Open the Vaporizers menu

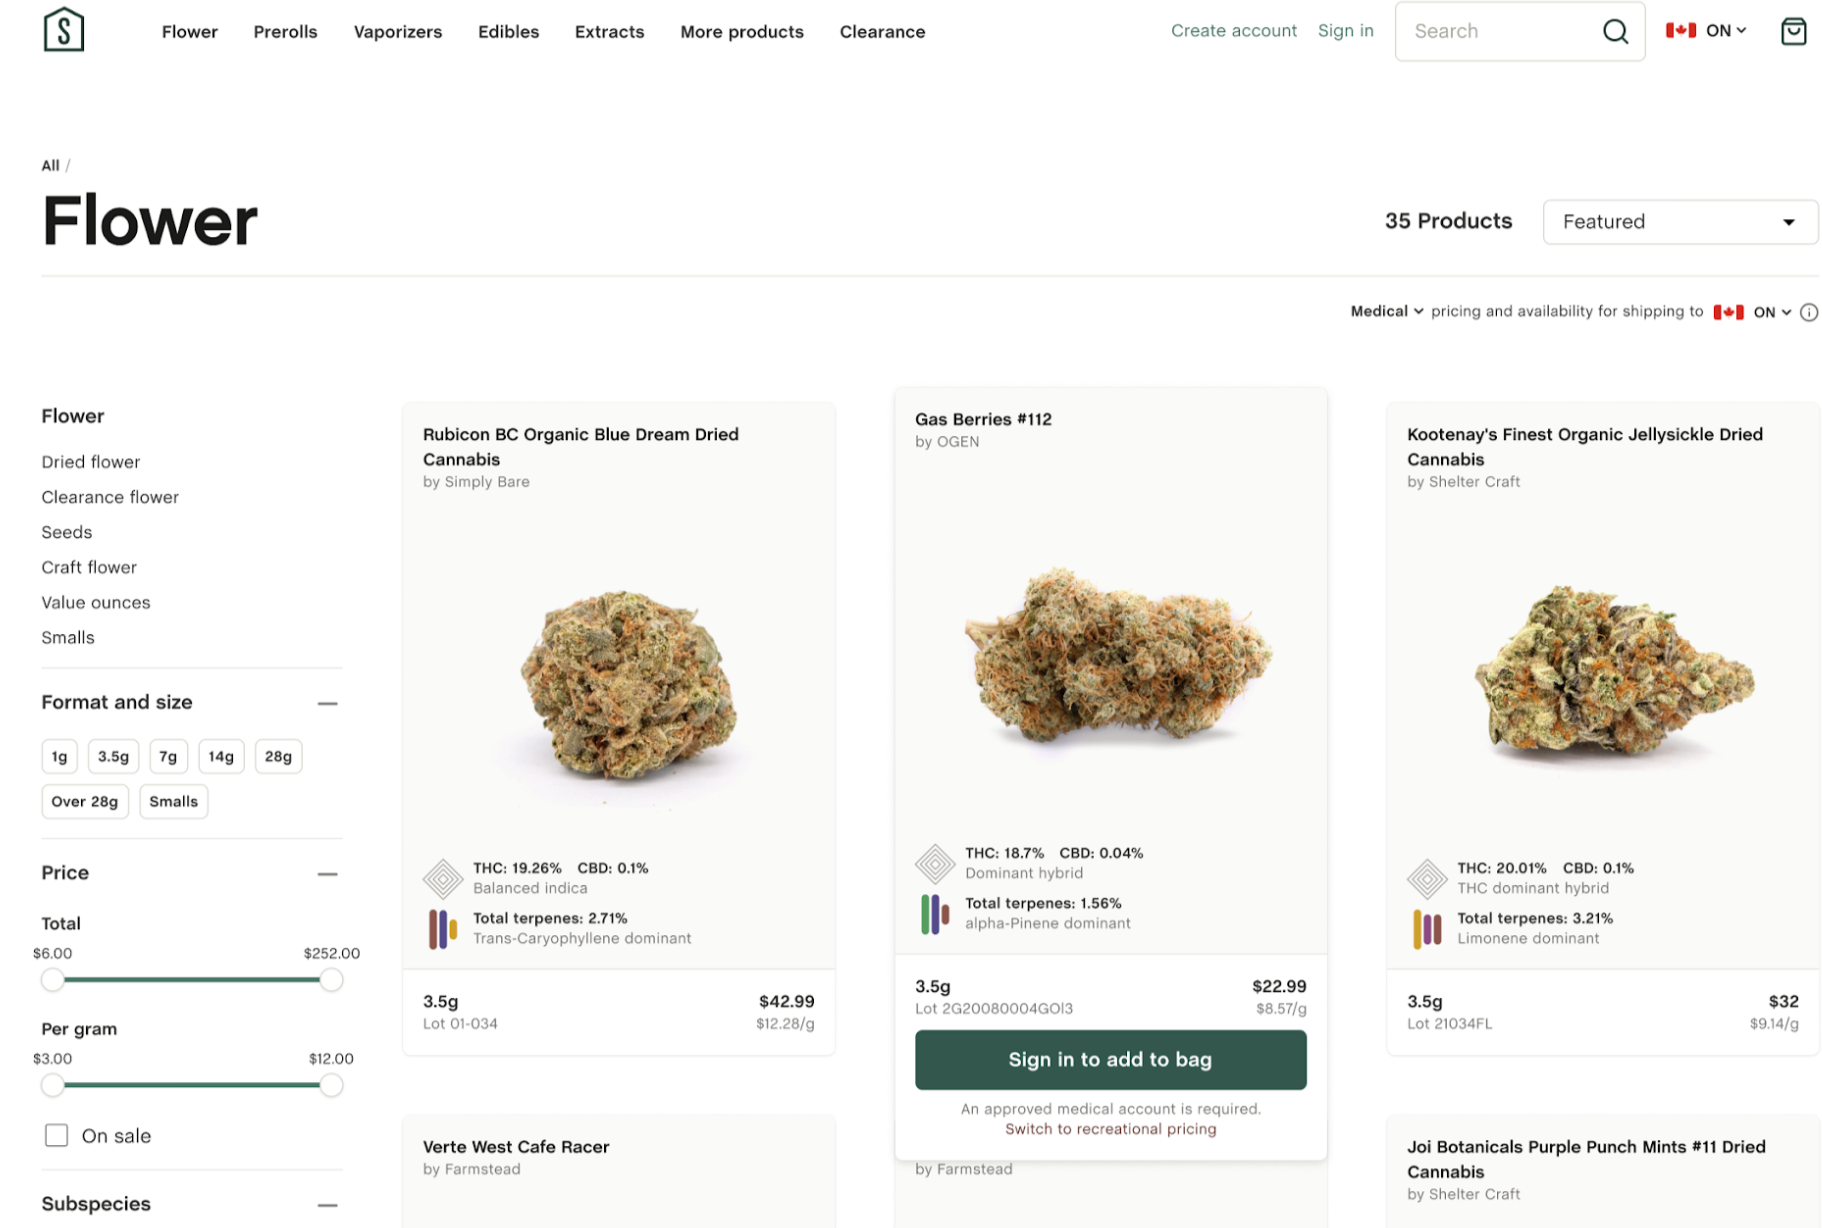point(397,32)
